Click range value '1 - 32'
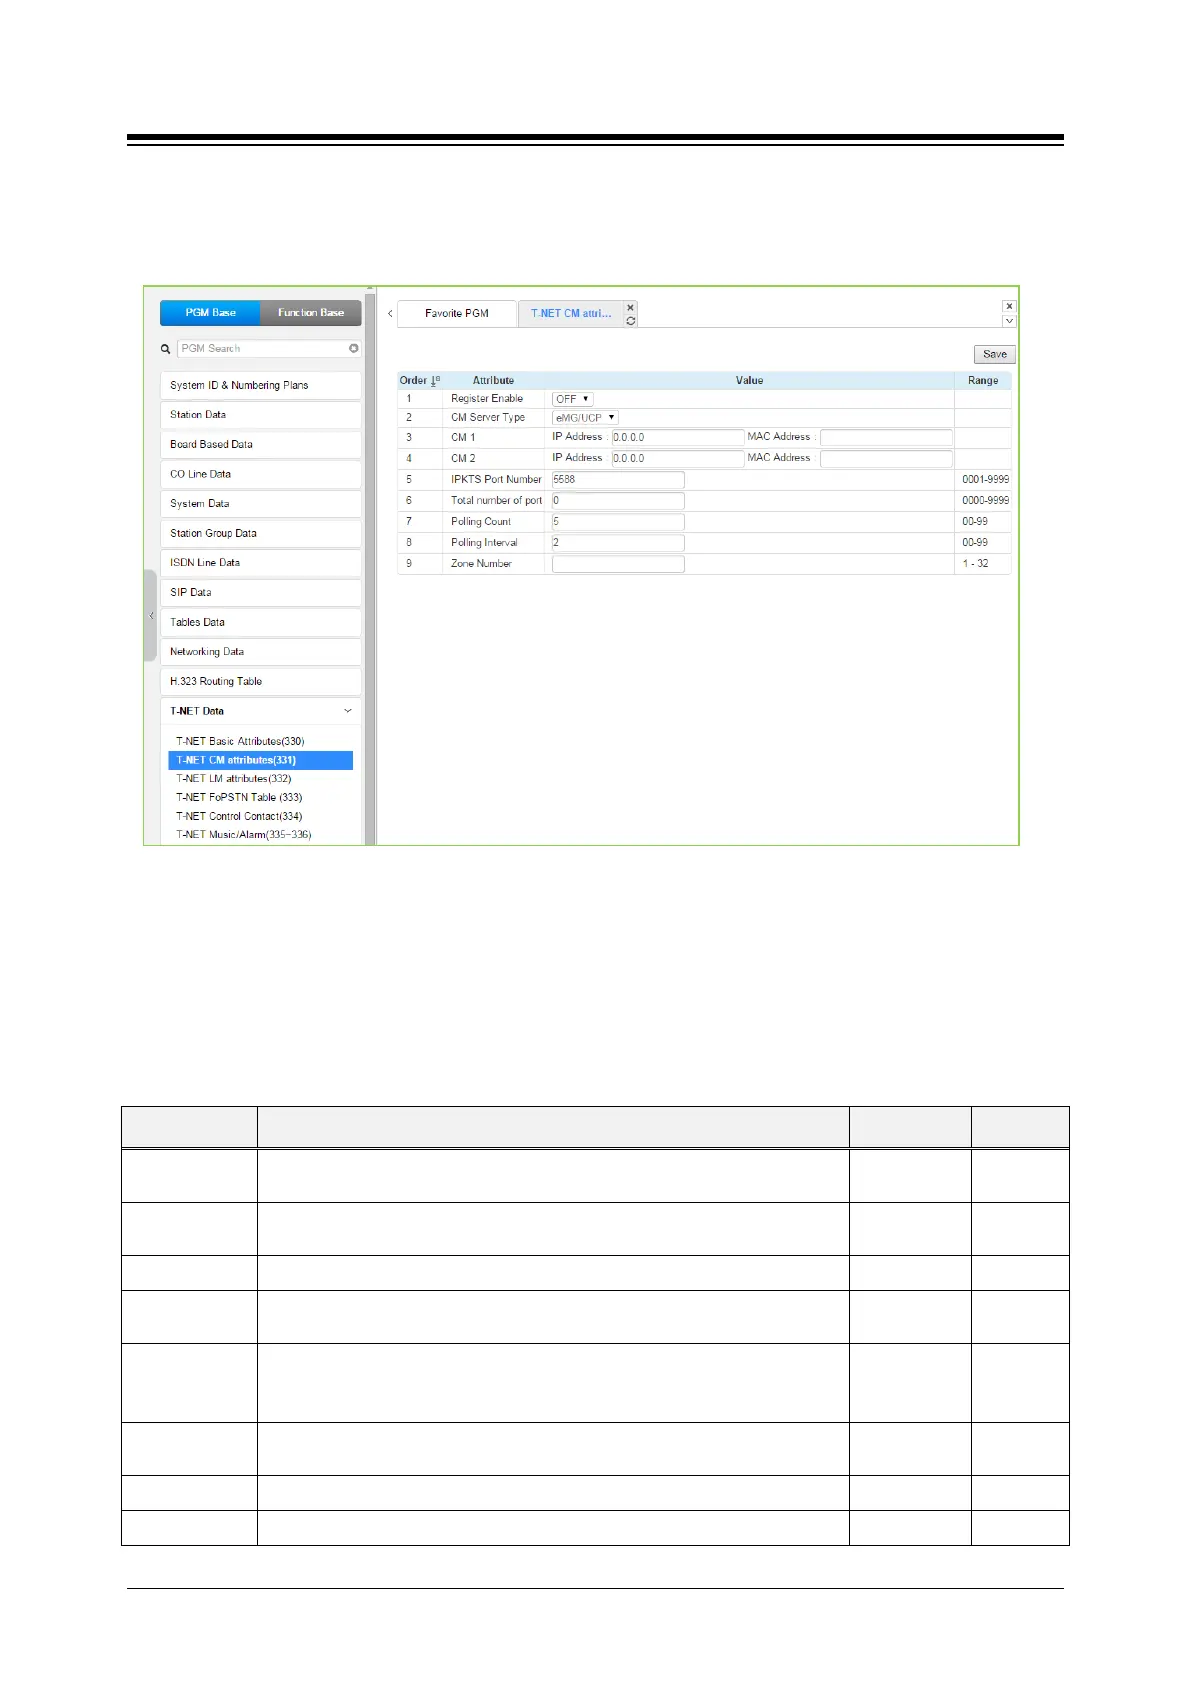This screenshot has height=1684, width=1191. pos(975,564)
